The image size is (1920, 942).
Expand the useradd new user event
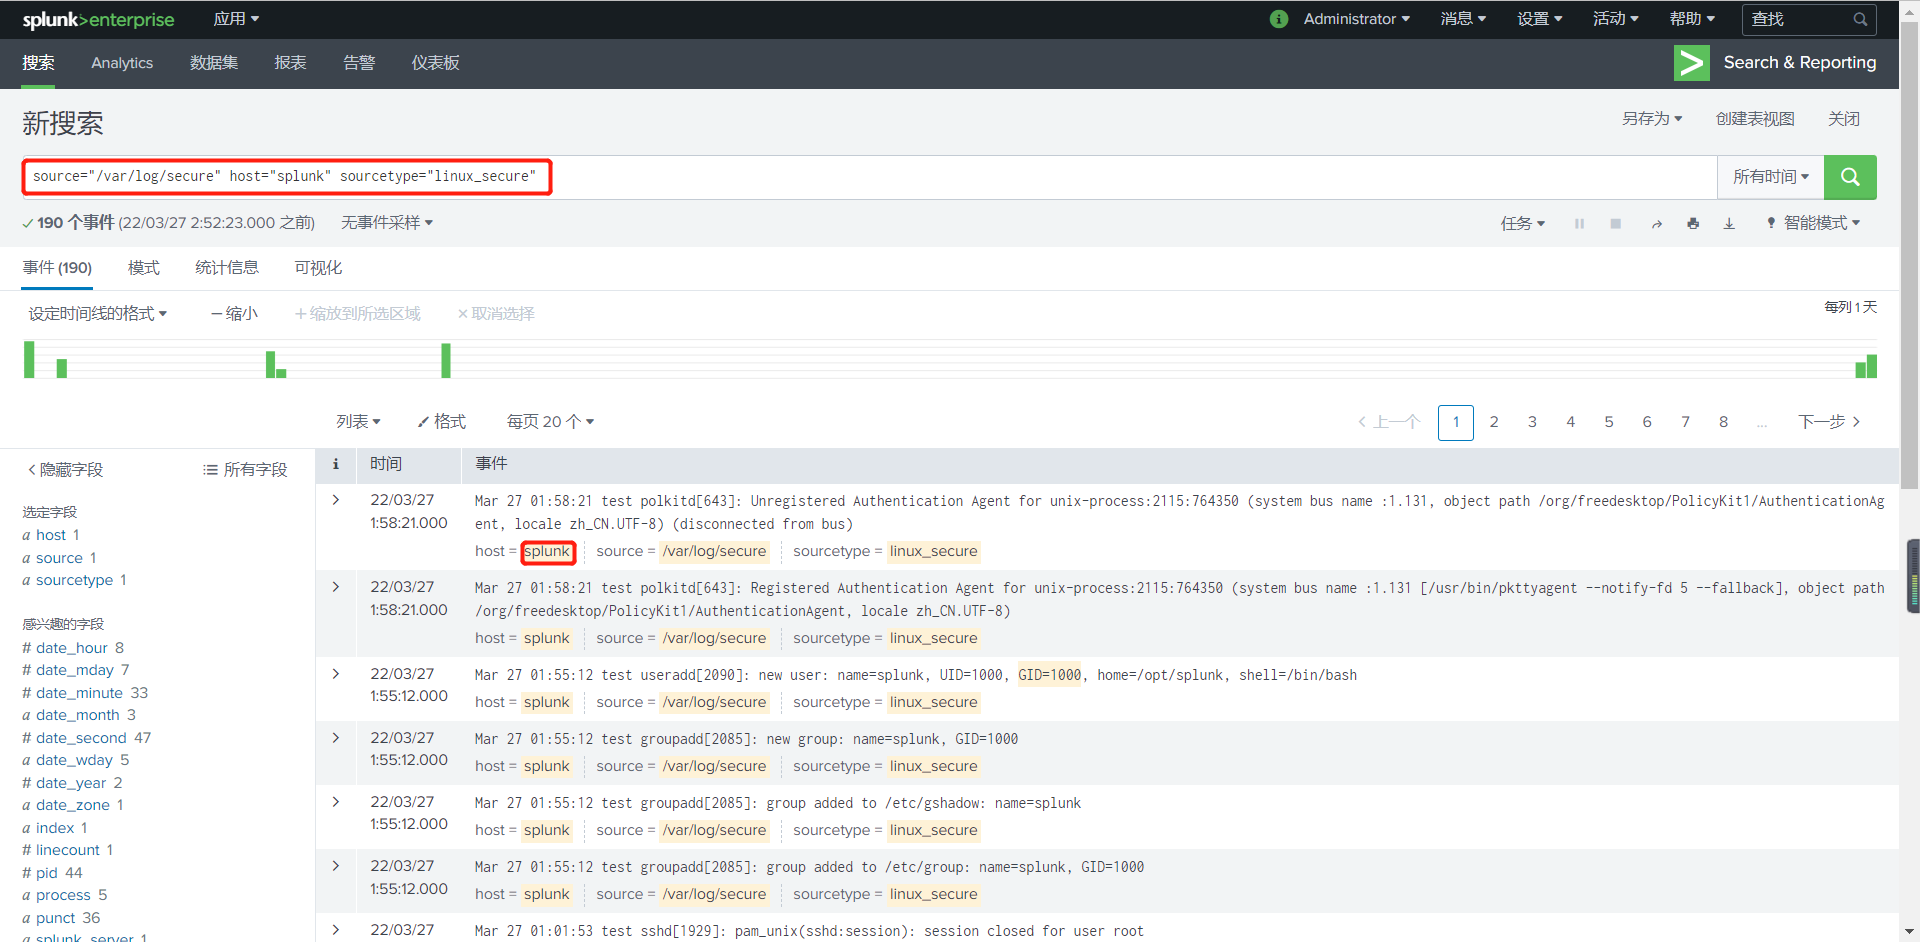(336, 674)
